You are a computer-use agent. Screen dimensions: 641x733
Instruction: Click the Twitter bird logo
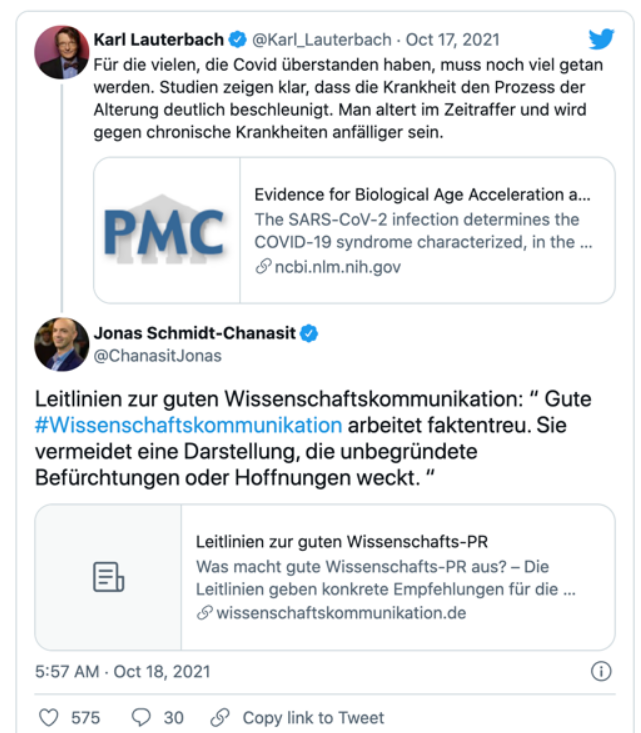tap(601, 39)
